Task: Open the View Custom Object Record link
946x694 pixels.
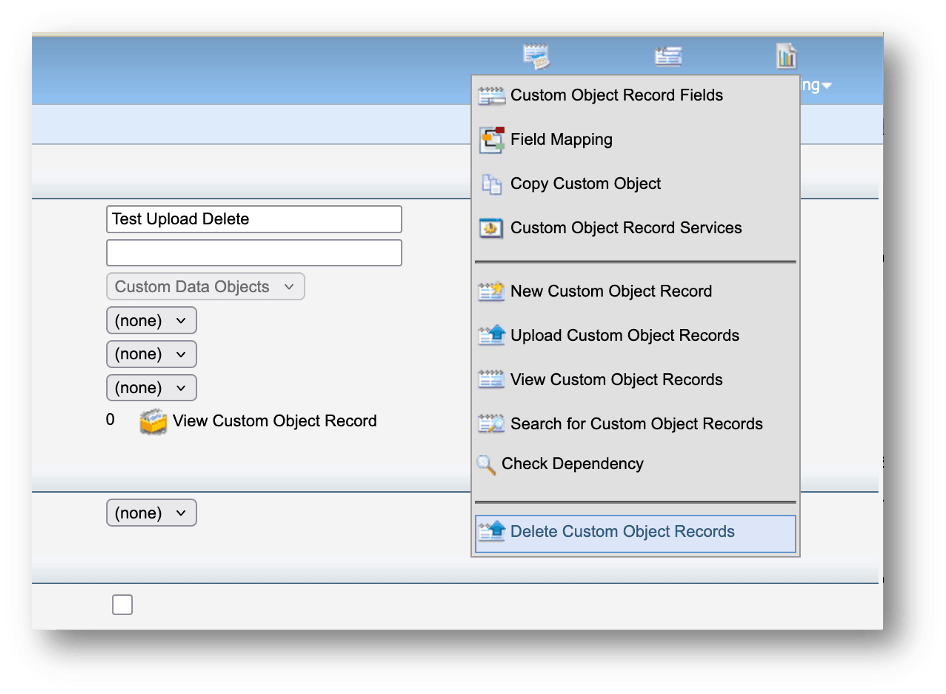Action: 275,421
